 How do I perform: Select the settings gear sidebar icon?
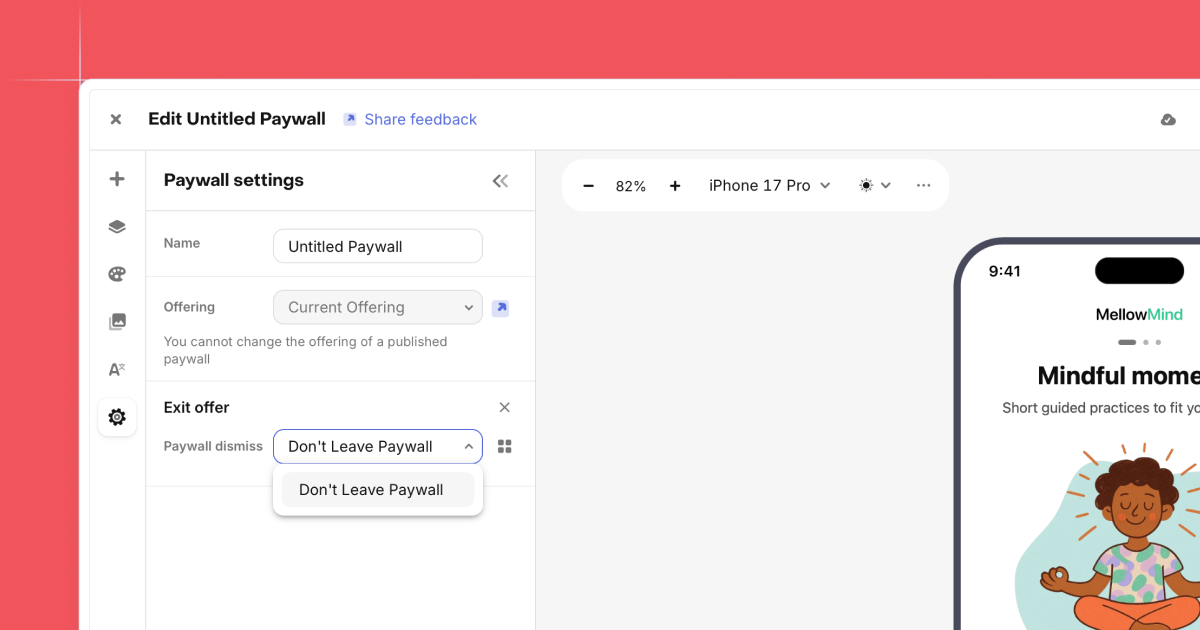point(117,417)
